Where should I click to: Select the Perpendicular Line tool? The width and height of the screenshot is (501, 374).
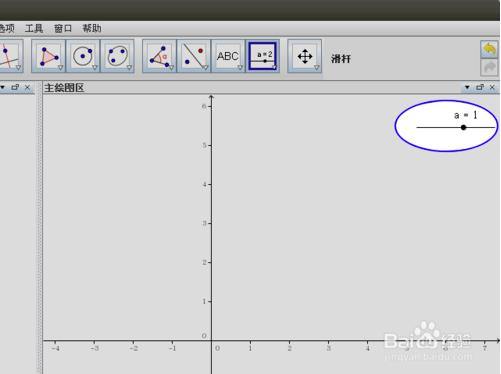tap(10, 56)
